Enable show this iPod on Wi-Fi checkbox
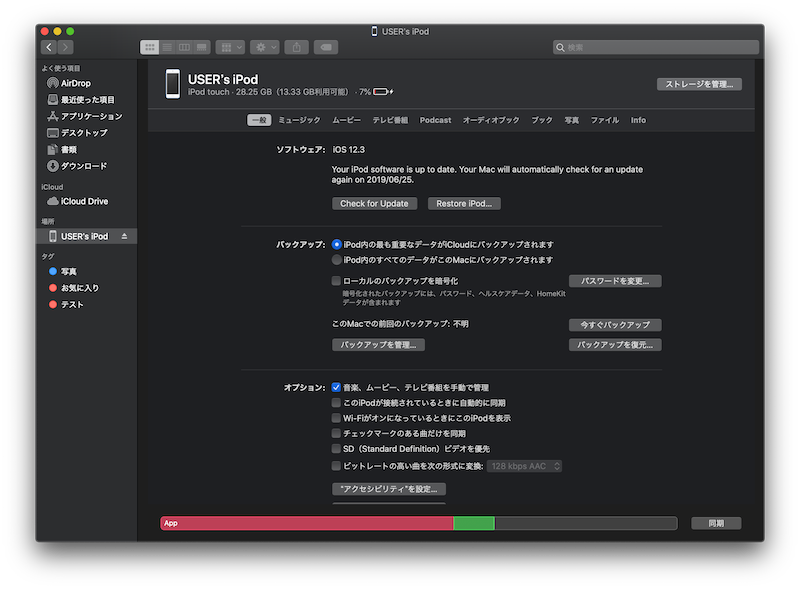The width and height of the screenshot is (800, 589). click(x=336, y=418)
